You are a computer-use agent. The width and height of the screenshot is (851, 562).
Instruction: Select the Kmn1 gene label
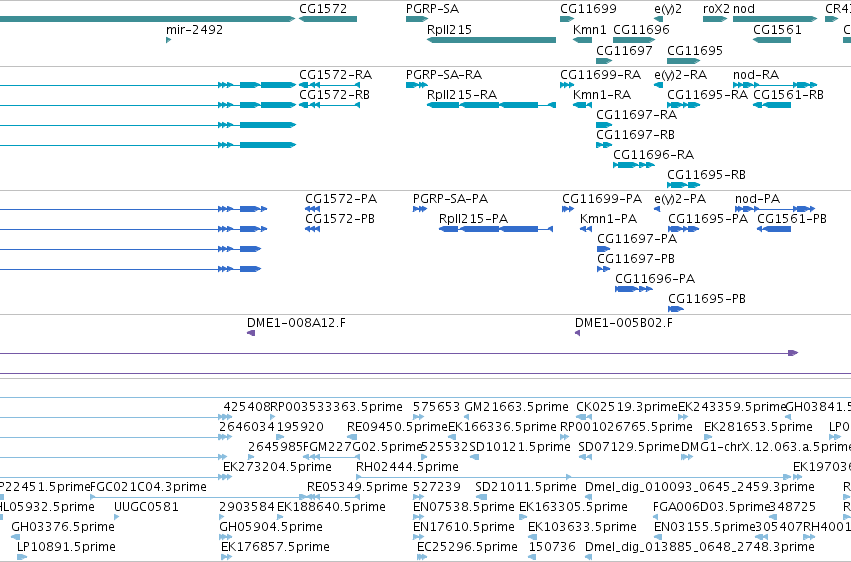589,29
